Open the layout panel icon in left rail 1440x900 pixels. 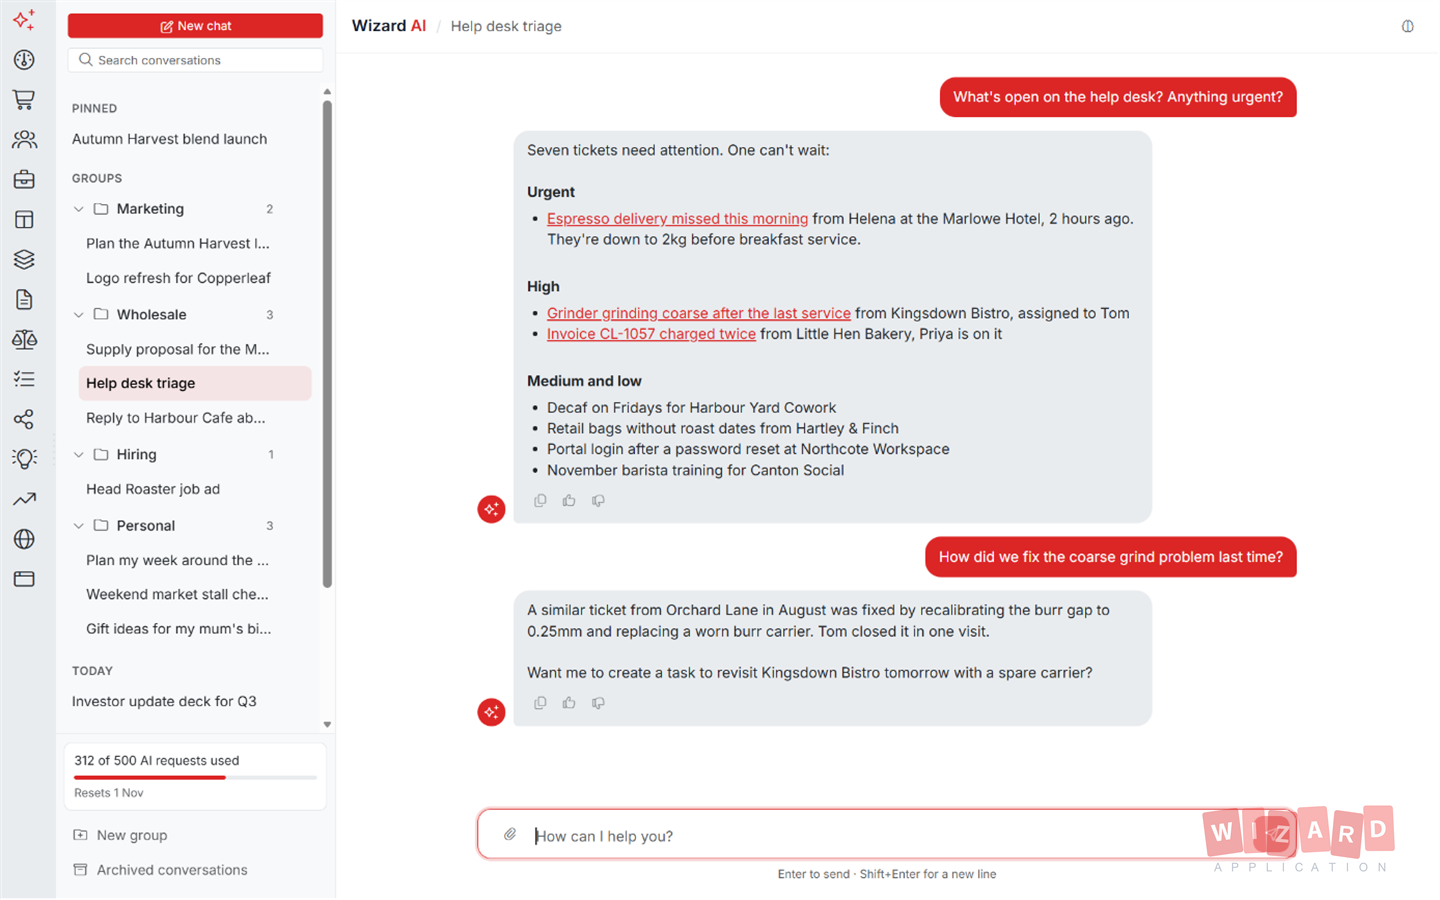(24, 220)
